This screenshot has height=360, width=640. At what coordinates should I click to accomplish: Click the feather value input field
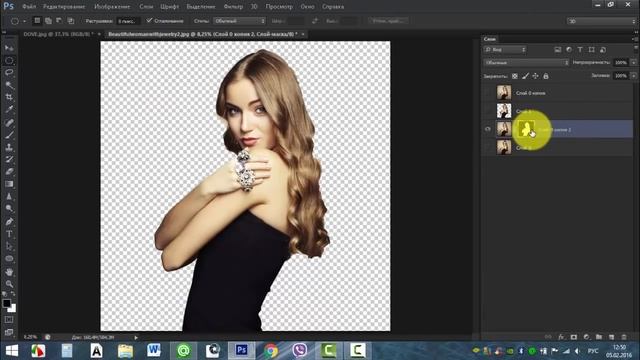coord(128,20)
